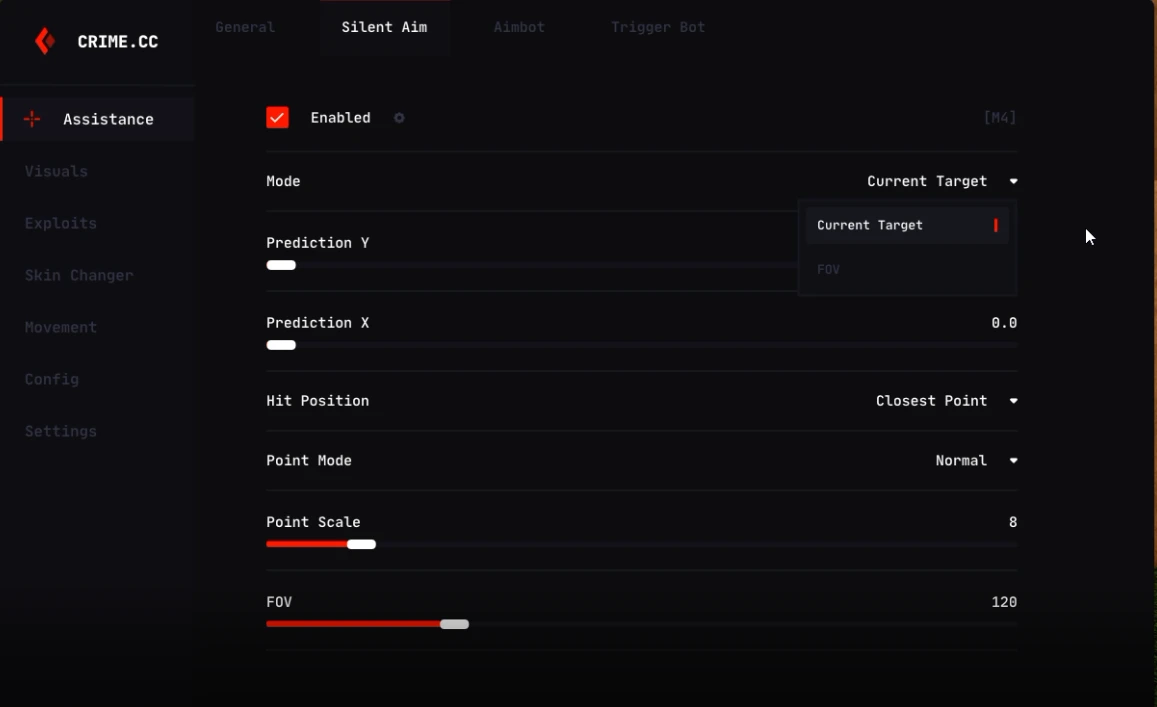The width and height of the screenshot is (1157, 707).
Task: Go to Settings in the sidebar
Action: [61, 431]
